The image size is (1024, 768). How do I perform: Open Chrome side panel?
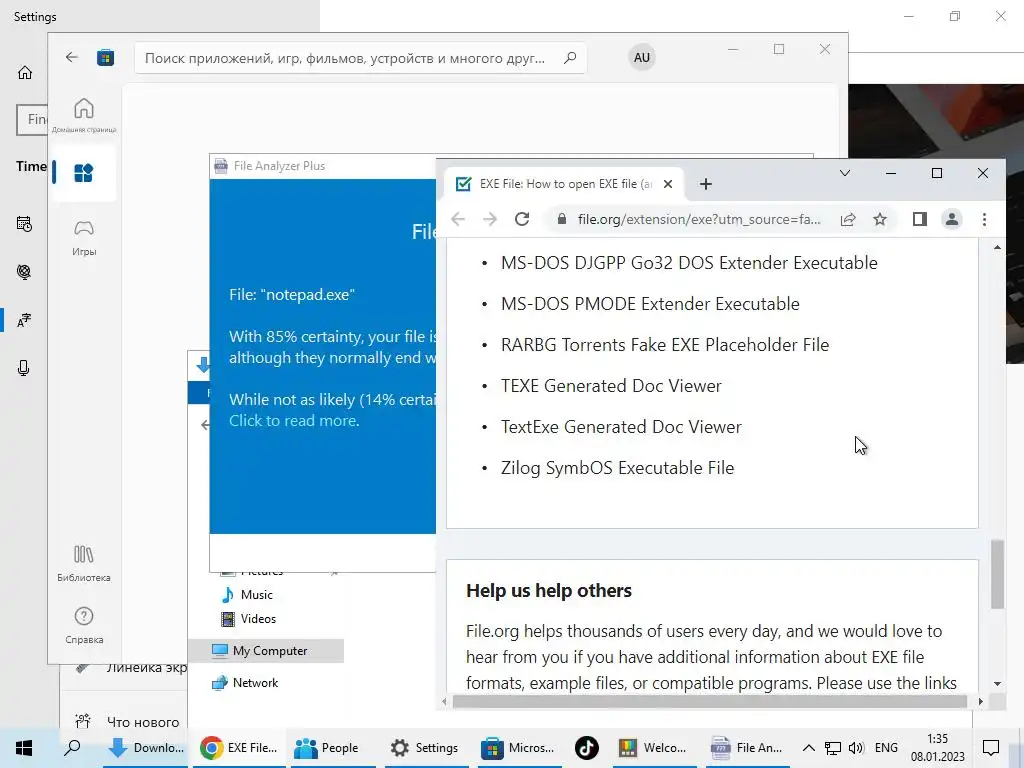(x=920, y=219)
